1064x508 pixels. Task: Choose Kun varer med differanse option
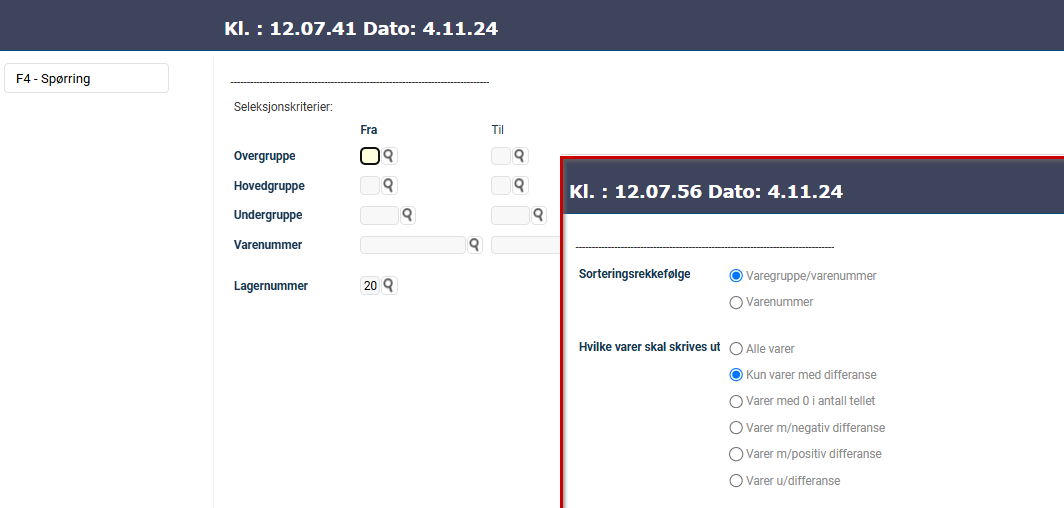[736, 374]
